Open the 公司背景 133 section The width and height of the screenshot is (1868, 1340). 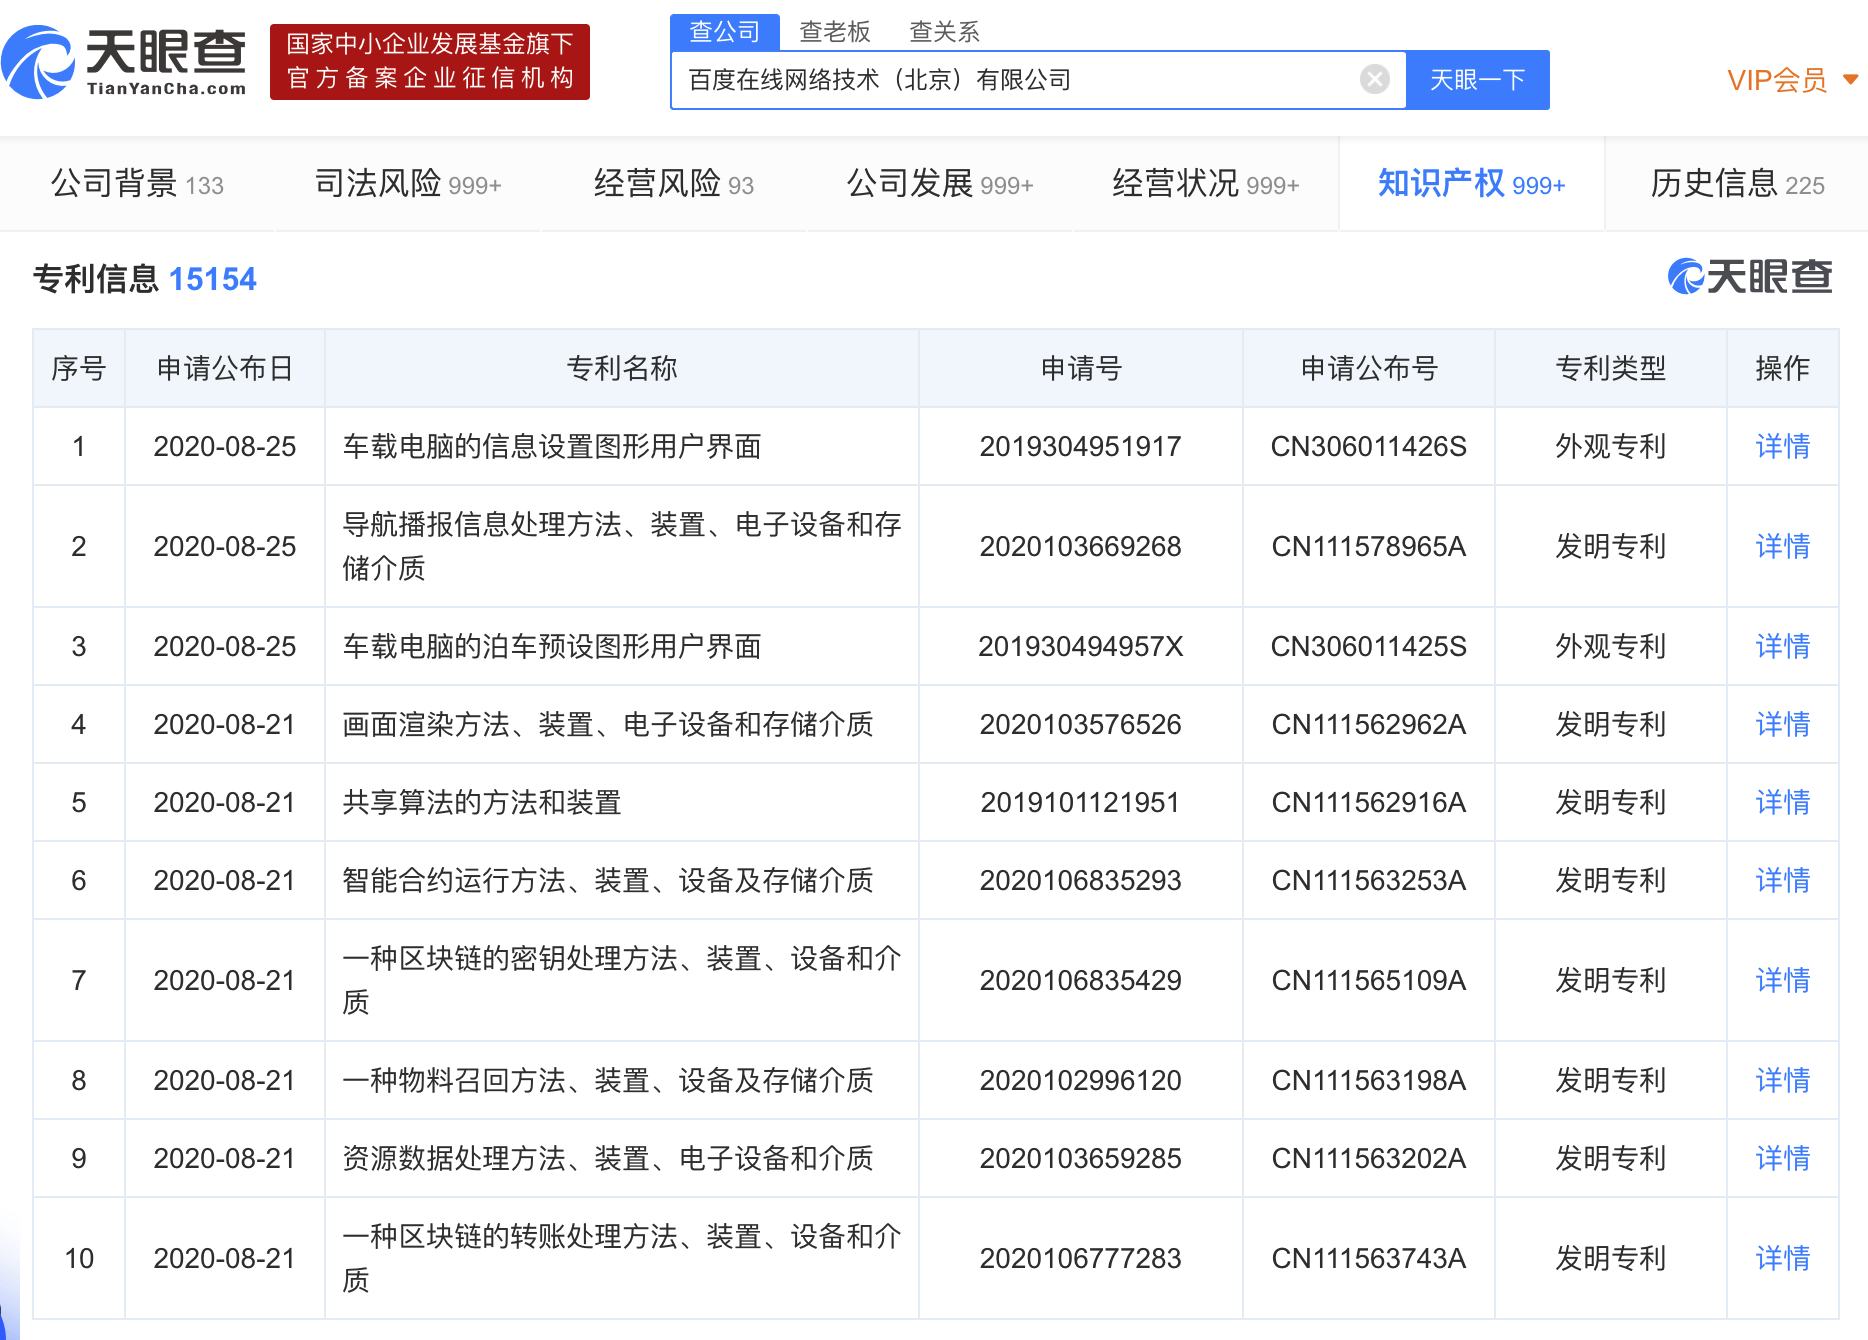[x=137, y=184]
